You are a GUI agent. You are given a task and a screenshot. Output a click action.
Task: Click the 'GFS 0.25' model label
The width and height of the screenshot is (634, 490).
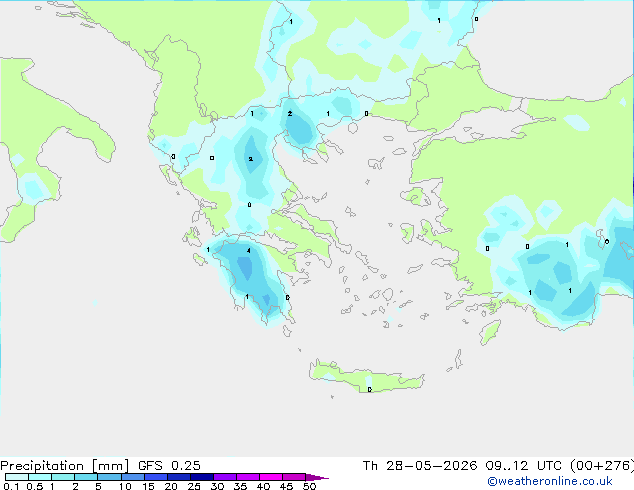coord(169,466)
